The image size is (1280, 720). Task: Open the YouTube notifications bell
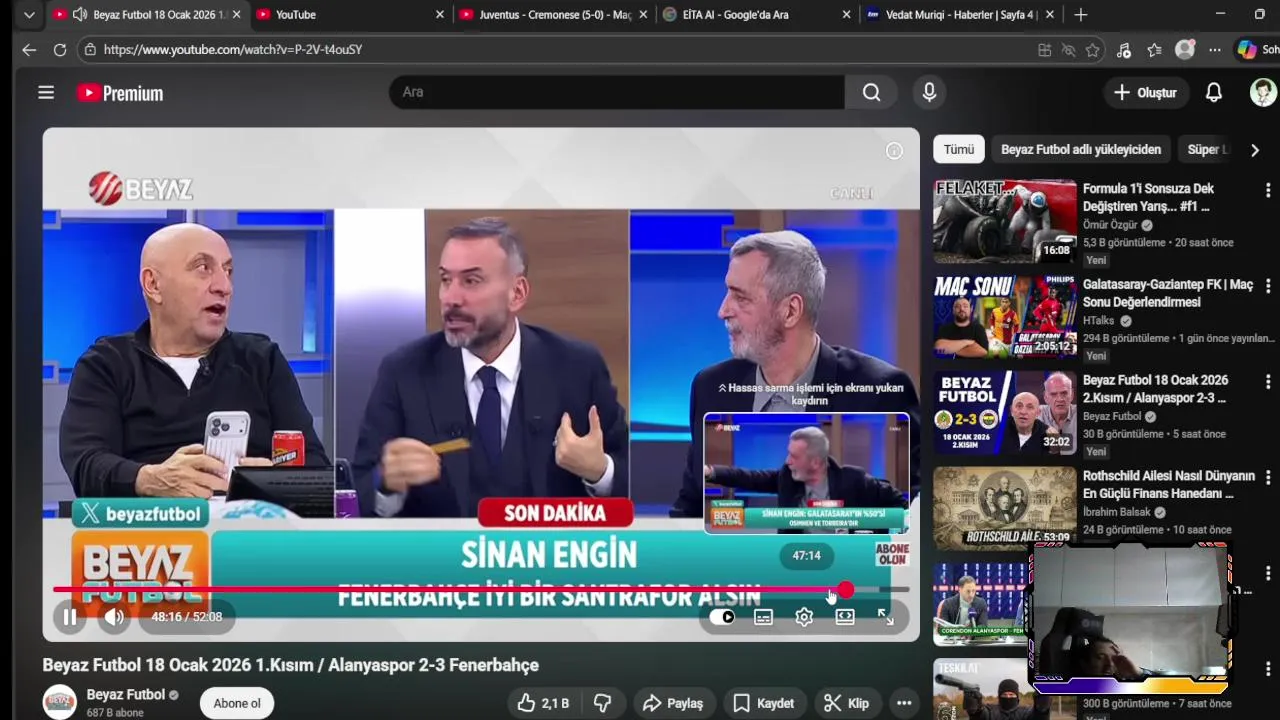pos(1214,92)
